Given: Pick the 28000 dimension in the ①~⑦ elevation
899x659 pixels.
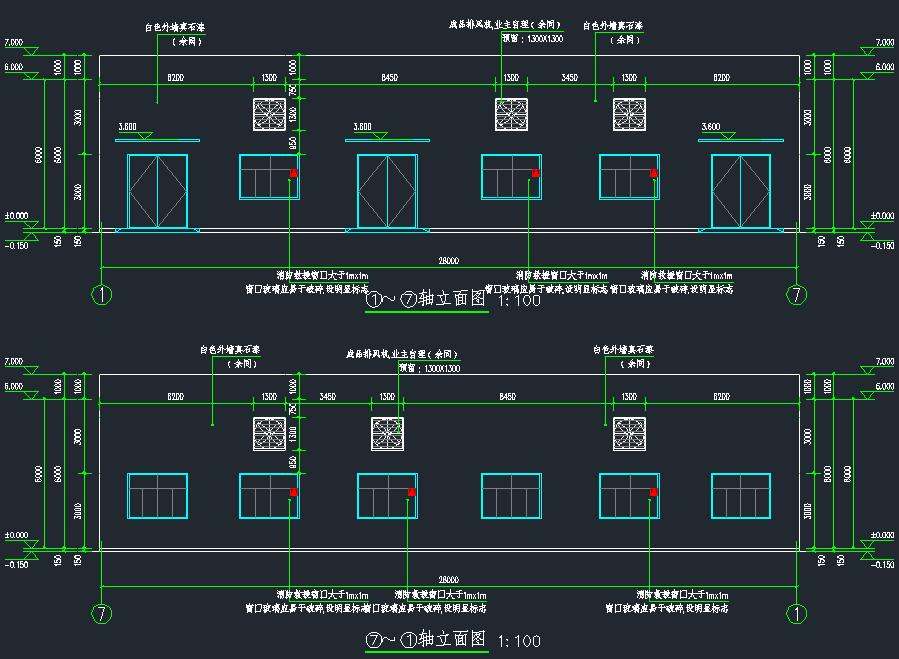Looking at the screenshot, I should pos(448,261).
